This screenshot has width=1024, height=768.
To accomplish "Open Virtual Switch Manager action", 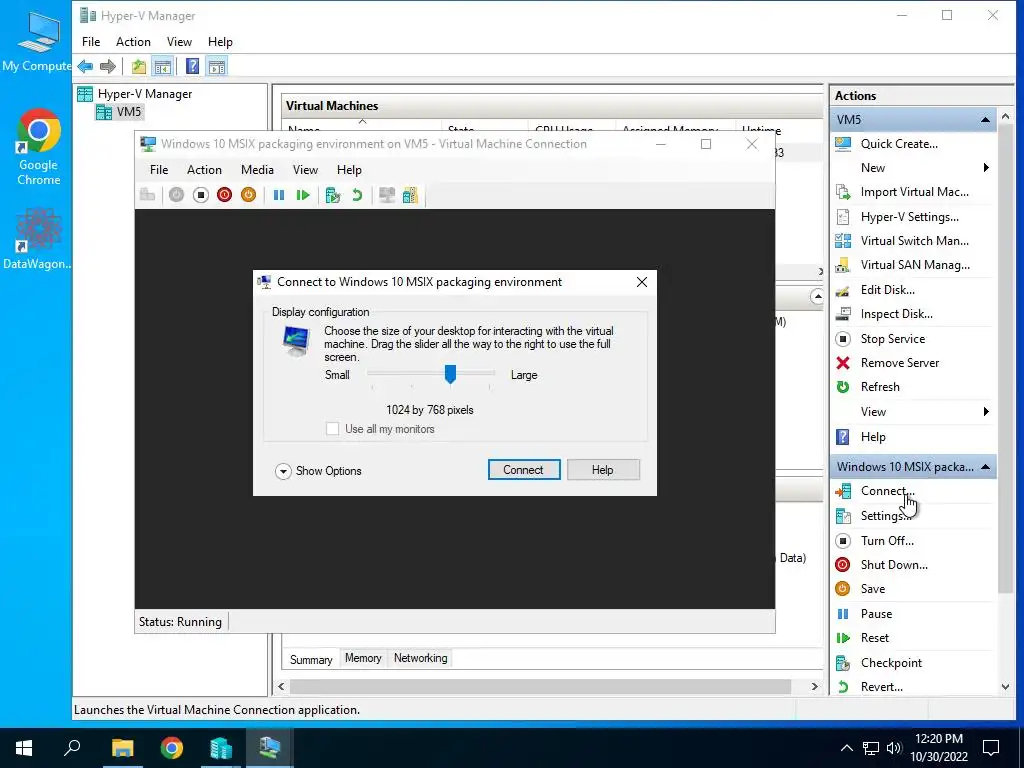I will point(914,241).
